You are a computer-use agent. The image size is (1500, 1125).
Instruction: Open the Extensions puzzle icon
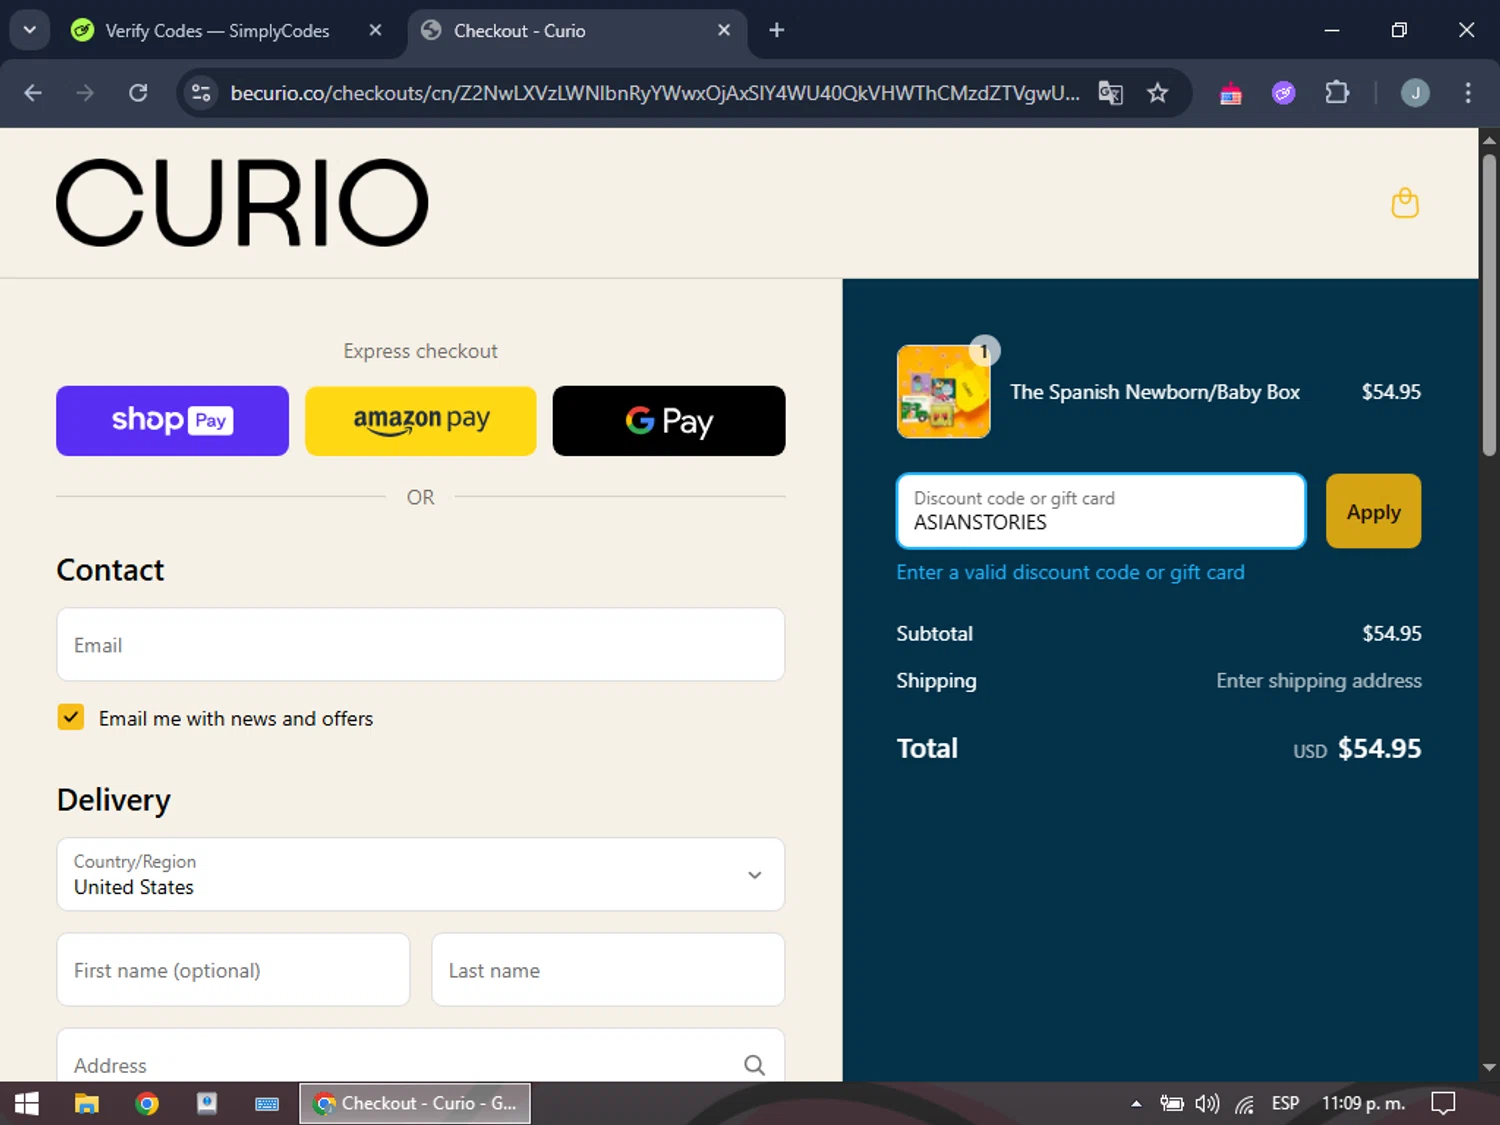tap(1337, 93)
